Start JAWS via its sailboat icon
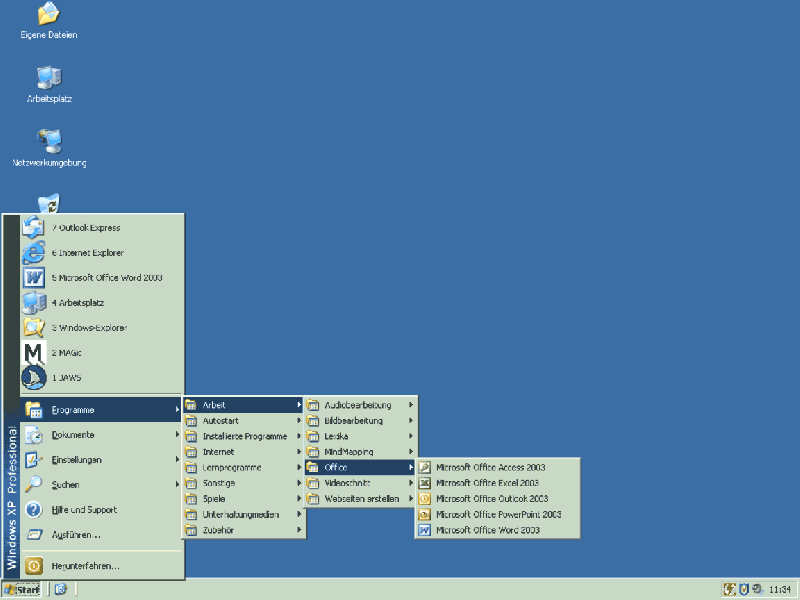Viewport: 800px width, 600px height. coord(34,378)
